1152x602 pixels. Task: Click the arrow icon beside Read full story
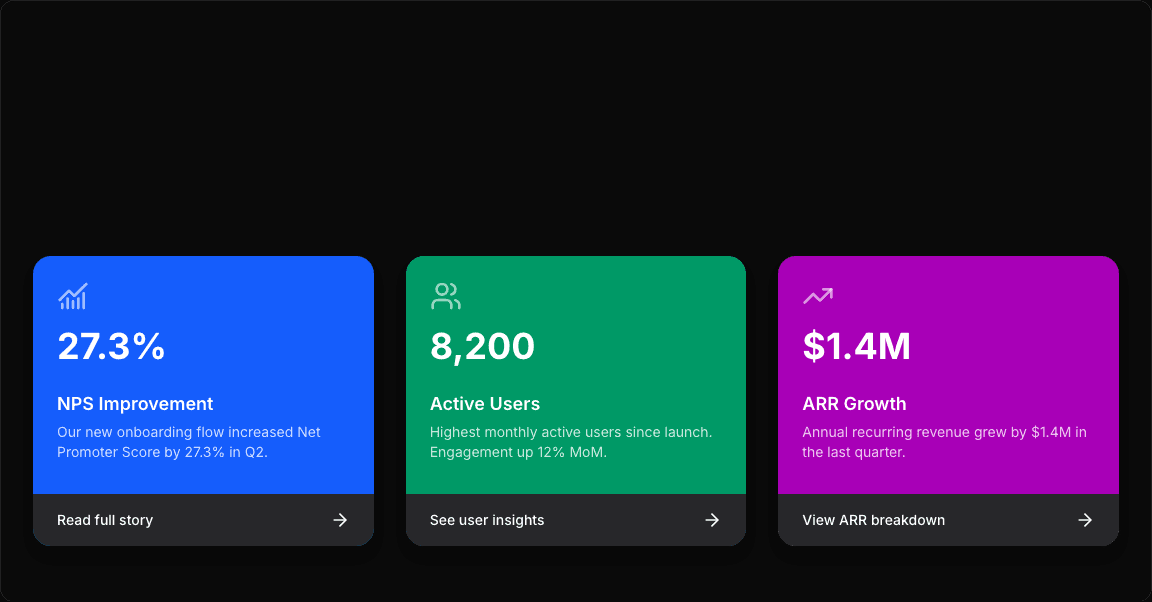[x=340, y=520]
